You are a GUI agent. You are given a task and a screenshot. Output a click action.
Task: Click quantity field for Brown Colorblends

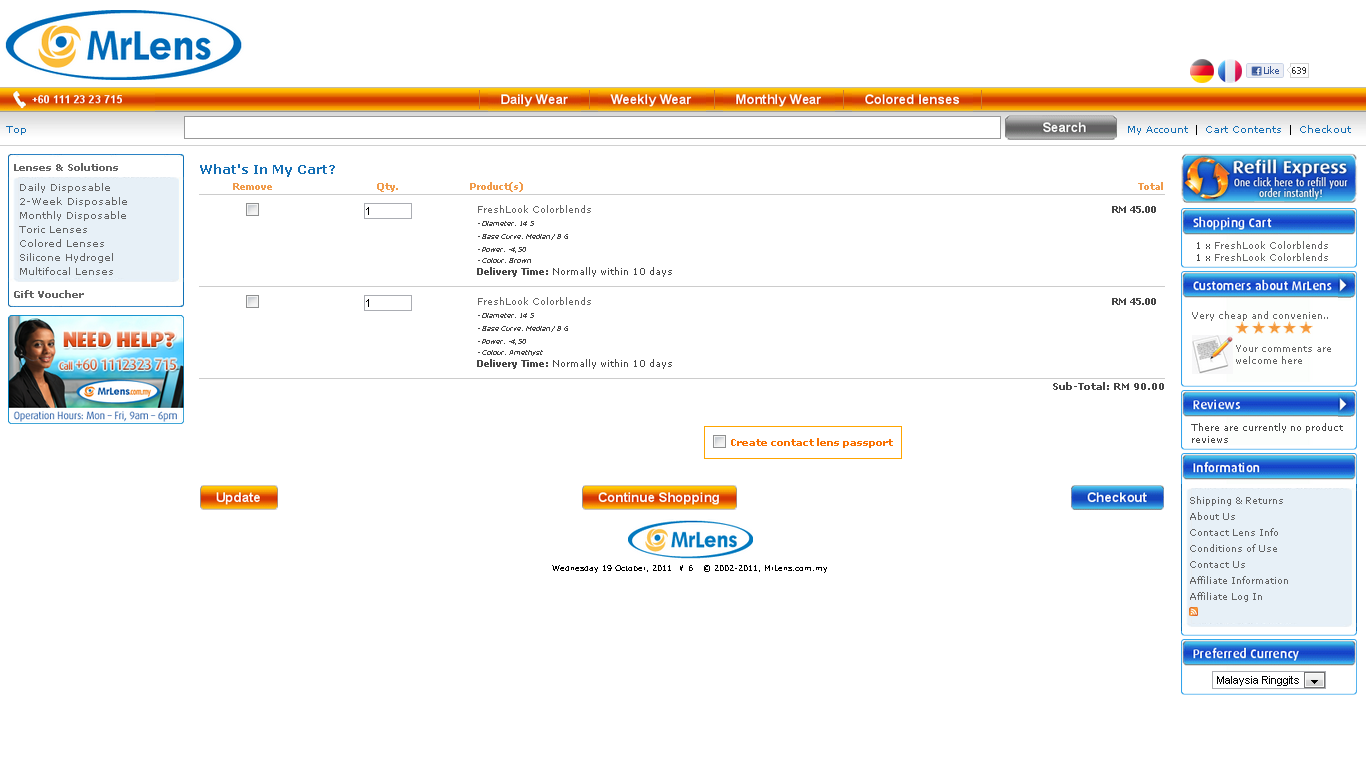click(388, 211)
